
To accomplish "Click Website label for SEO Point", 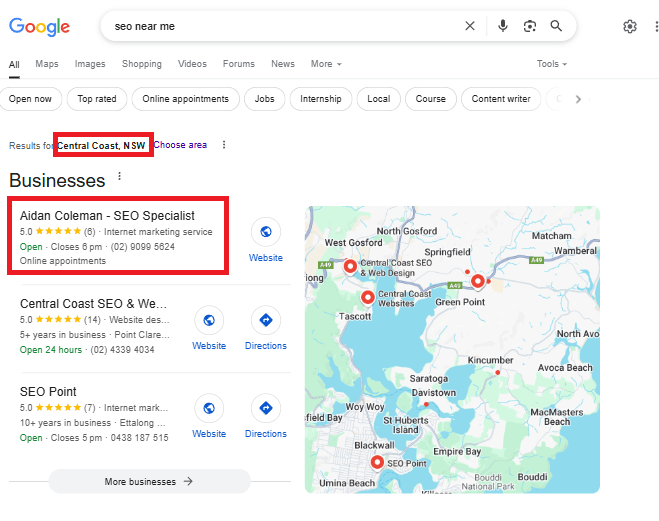I will pos(209,434).
